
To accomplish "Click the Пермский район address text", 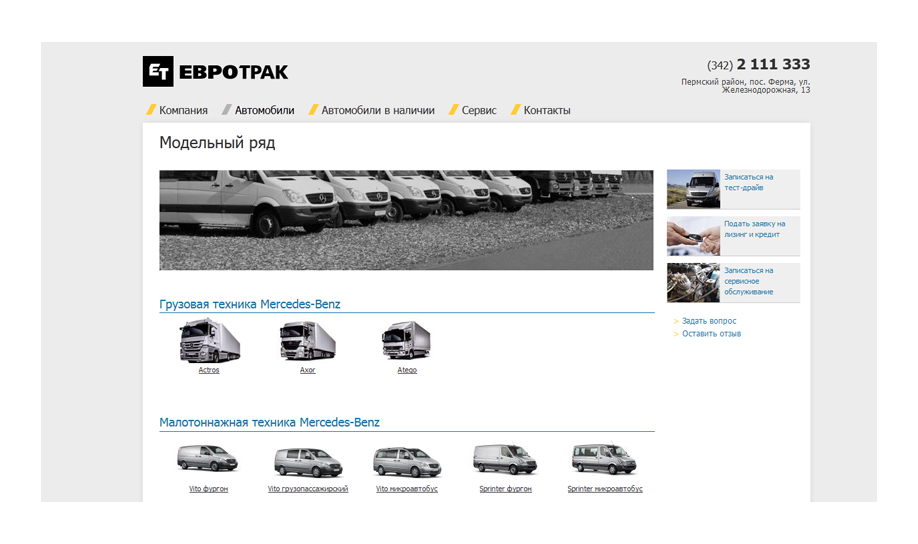I will [745, 86].
